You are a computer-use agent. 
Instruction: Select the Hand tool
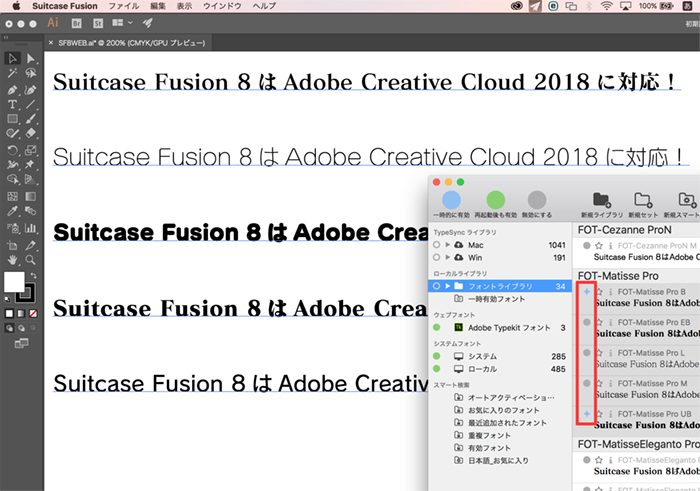pos(12,260)
